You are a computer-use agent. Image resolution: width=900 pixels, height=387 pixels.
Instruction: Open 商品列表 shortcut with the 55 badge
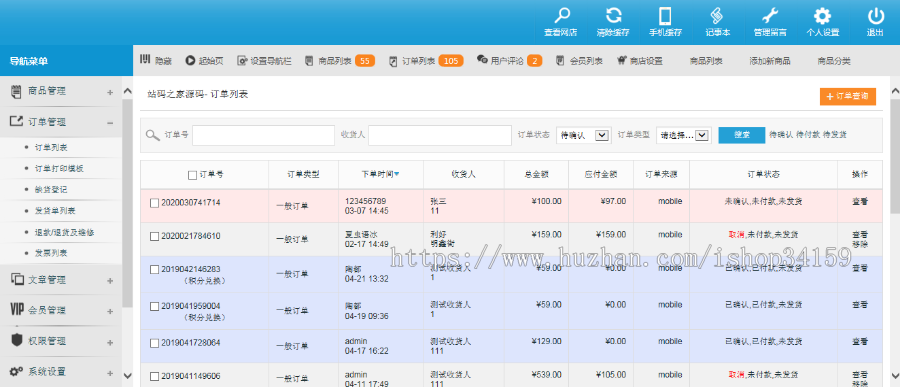click(x=339, y=60)
